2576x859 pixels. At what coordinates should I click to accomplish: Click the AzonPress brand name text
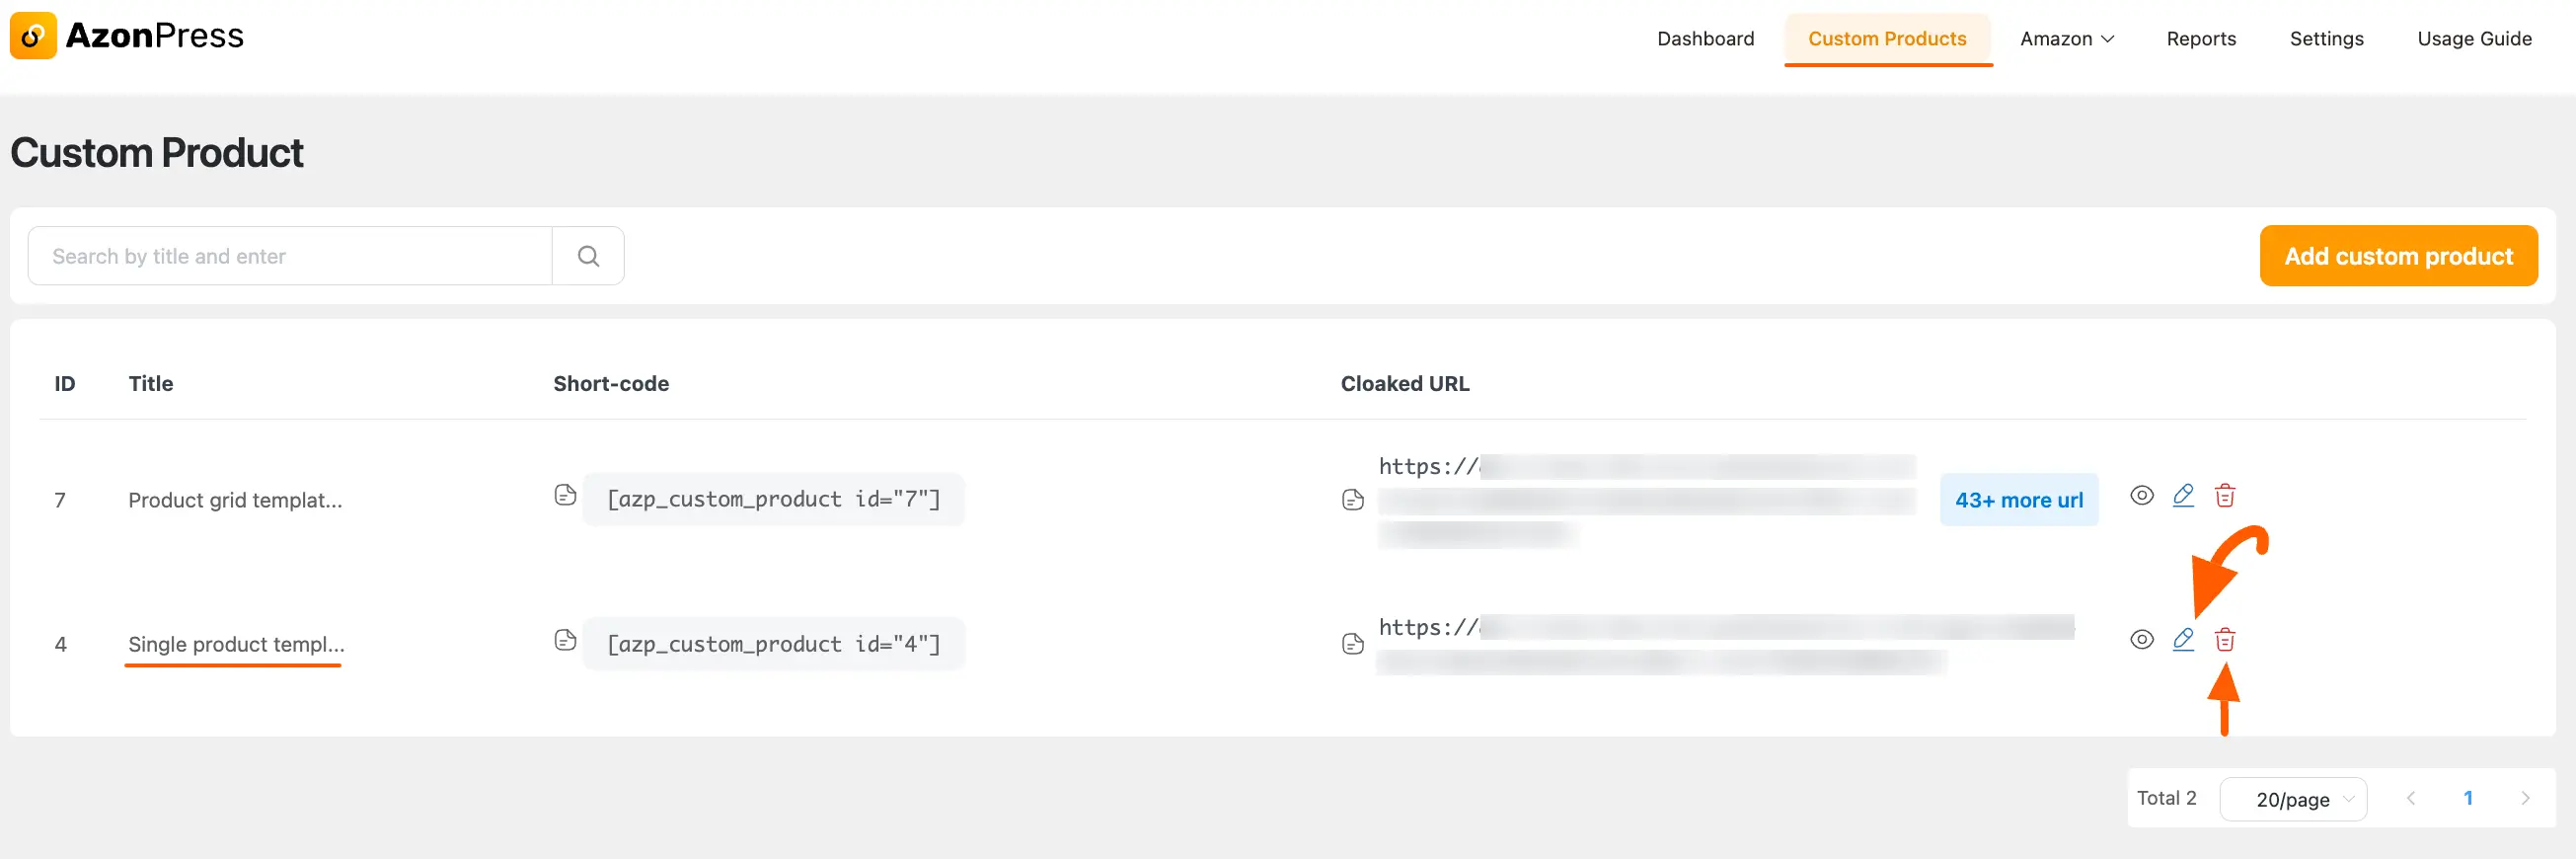[155, 36]
